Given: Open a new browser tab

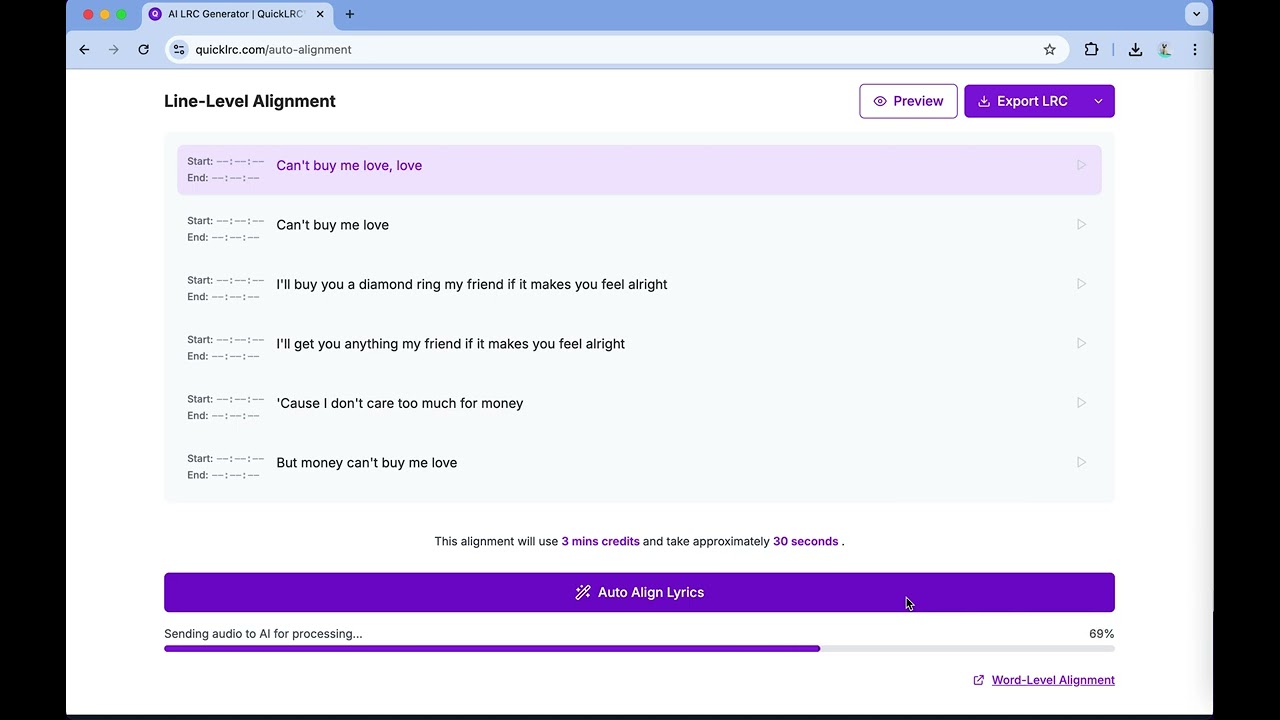Looking at the screenshot, I should point(350,14).
